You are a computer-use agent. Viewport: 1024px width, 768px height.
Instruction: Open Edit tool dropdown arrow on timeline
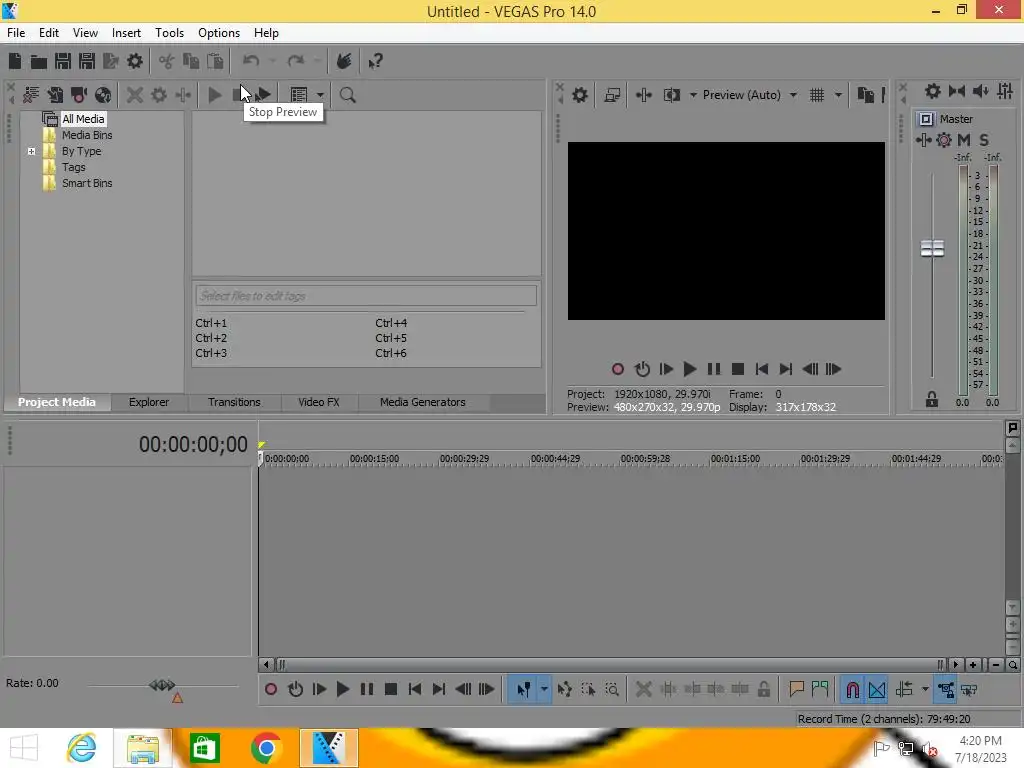pyautogui.click(x=544, y=690)
